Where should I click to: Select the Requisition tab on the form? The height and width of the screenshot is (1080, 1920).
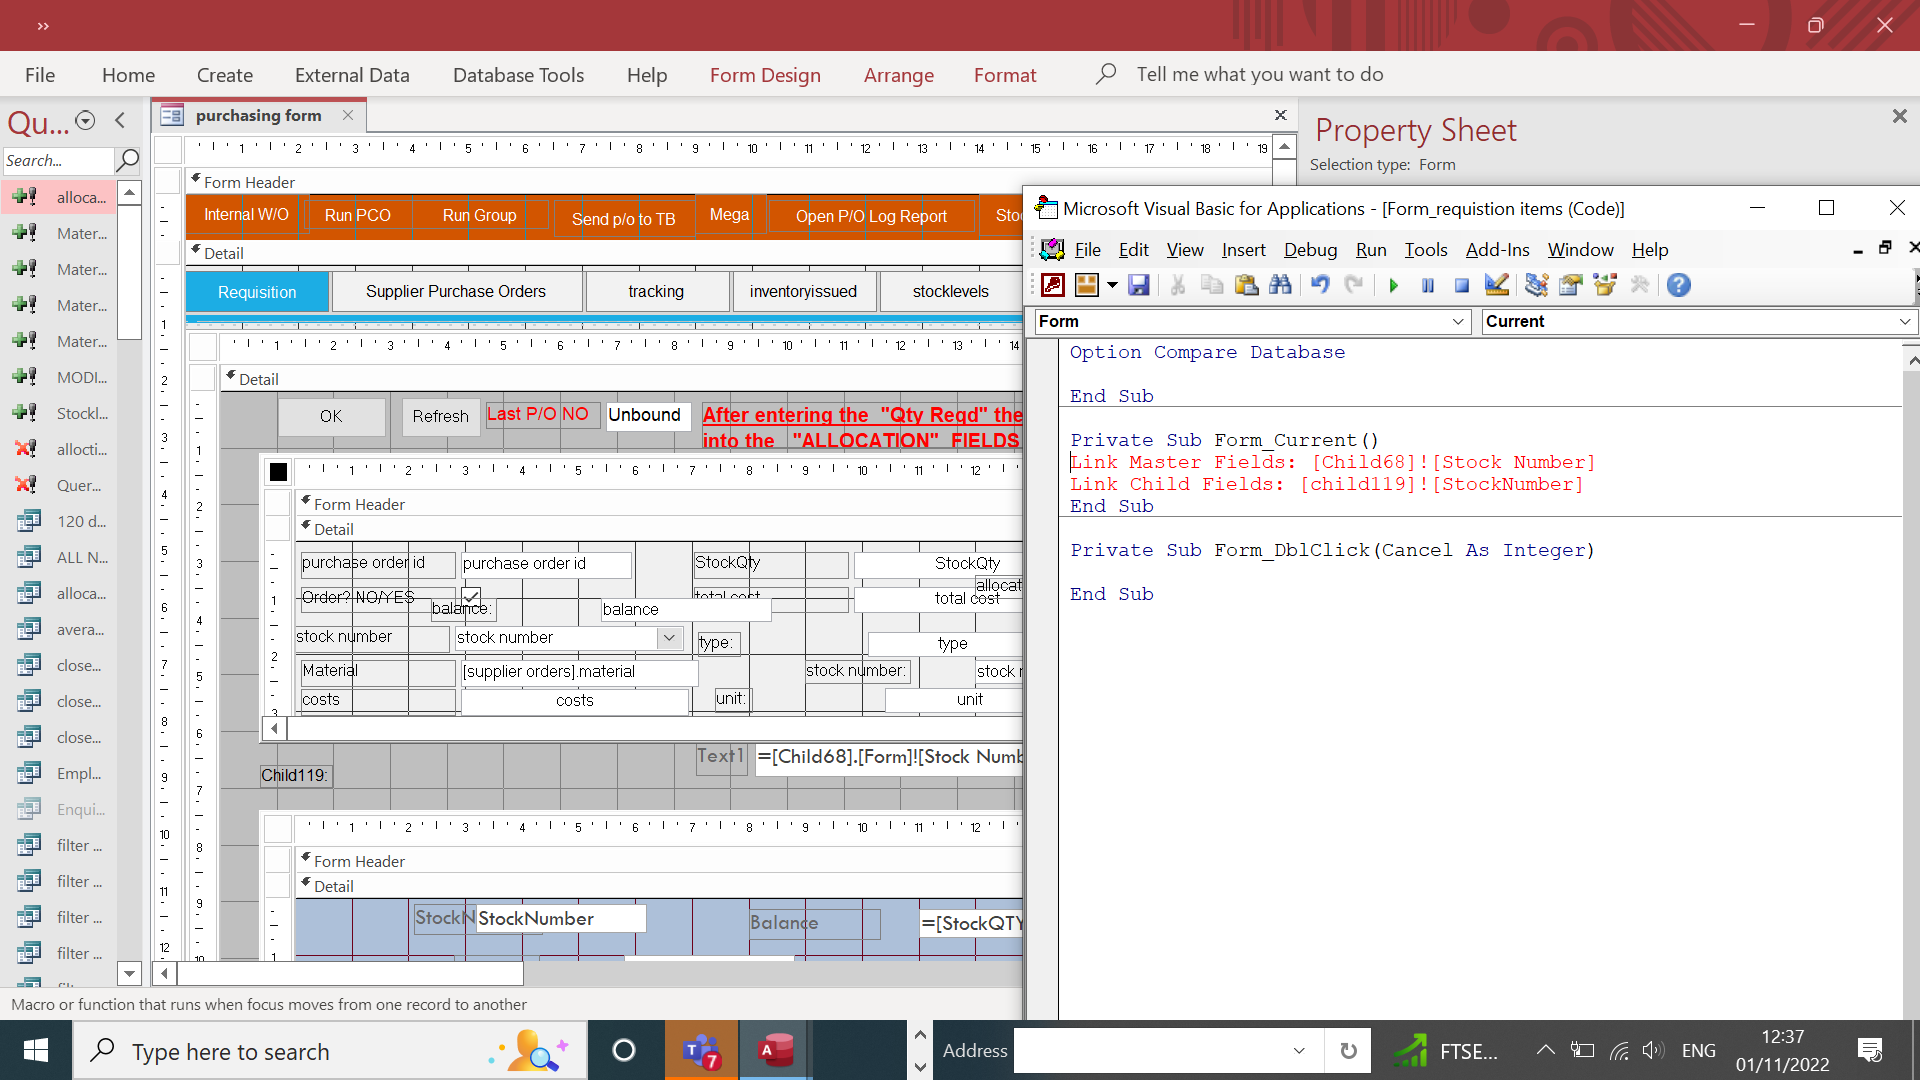[x=257, y=292]
